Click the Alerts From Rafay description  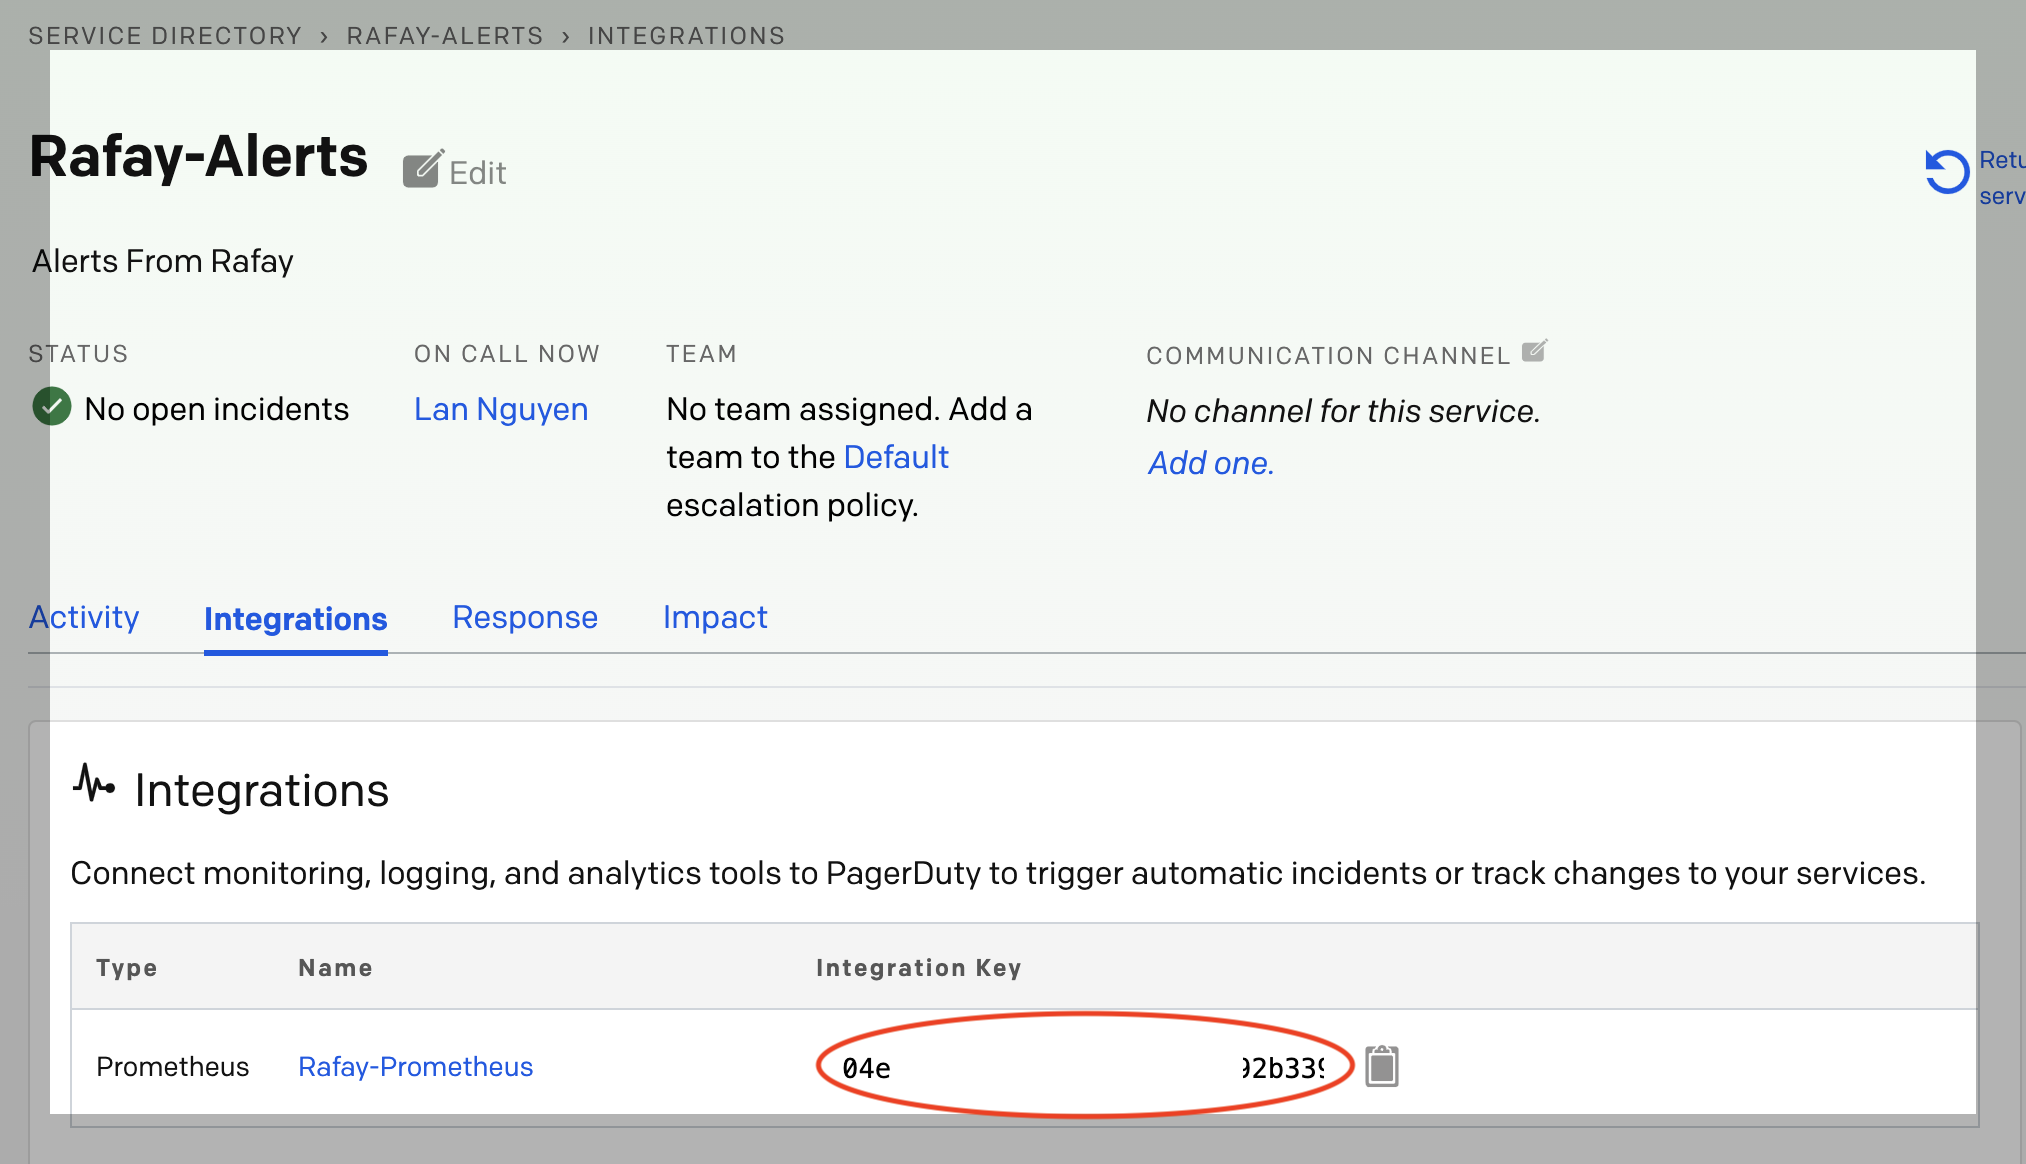[x=163, y=261]
